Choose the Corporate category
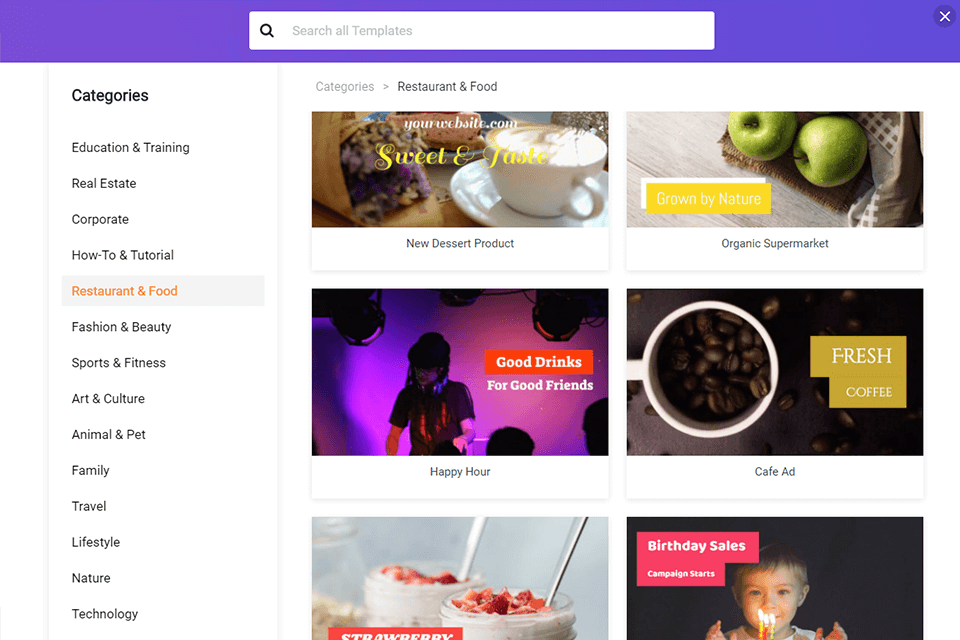The height and width of the screenshot is (640, 960). tap(100, 219)
